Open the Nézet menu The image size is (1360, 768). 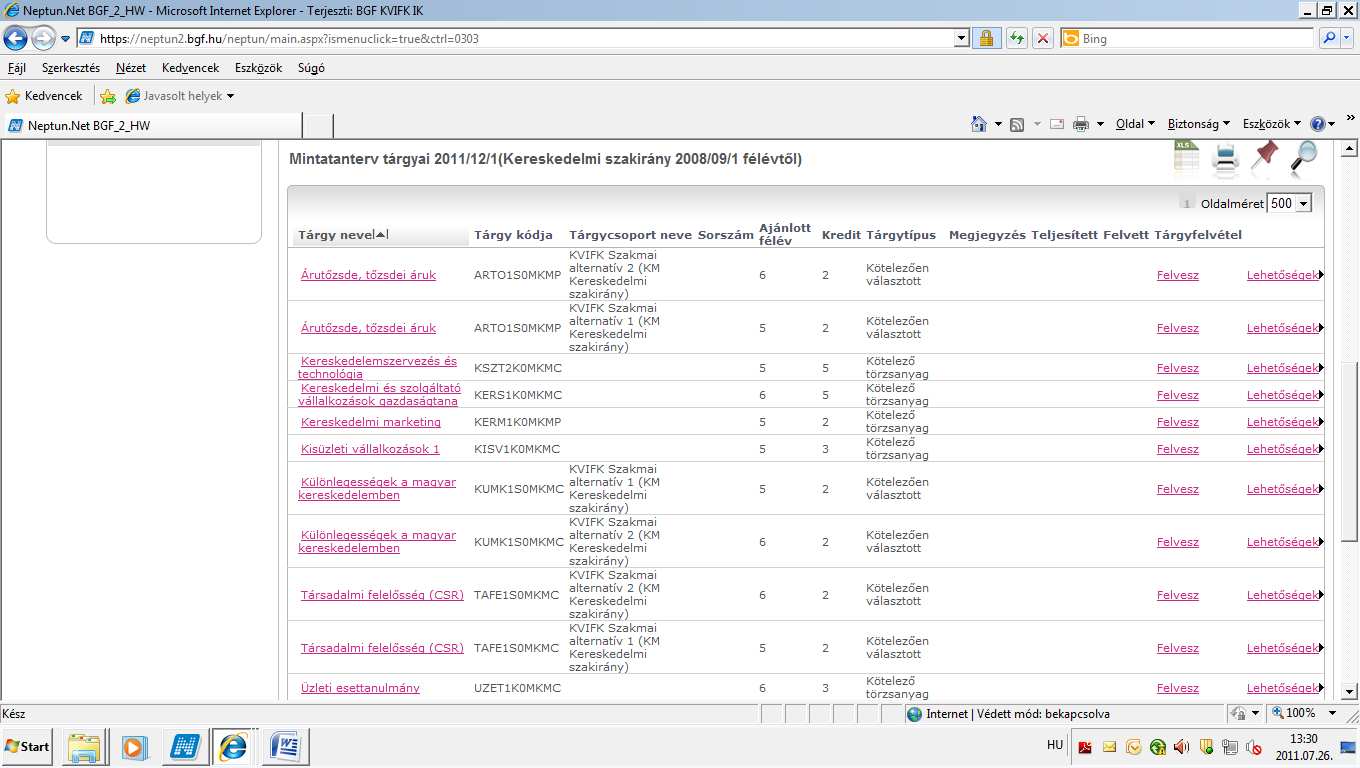131,68
